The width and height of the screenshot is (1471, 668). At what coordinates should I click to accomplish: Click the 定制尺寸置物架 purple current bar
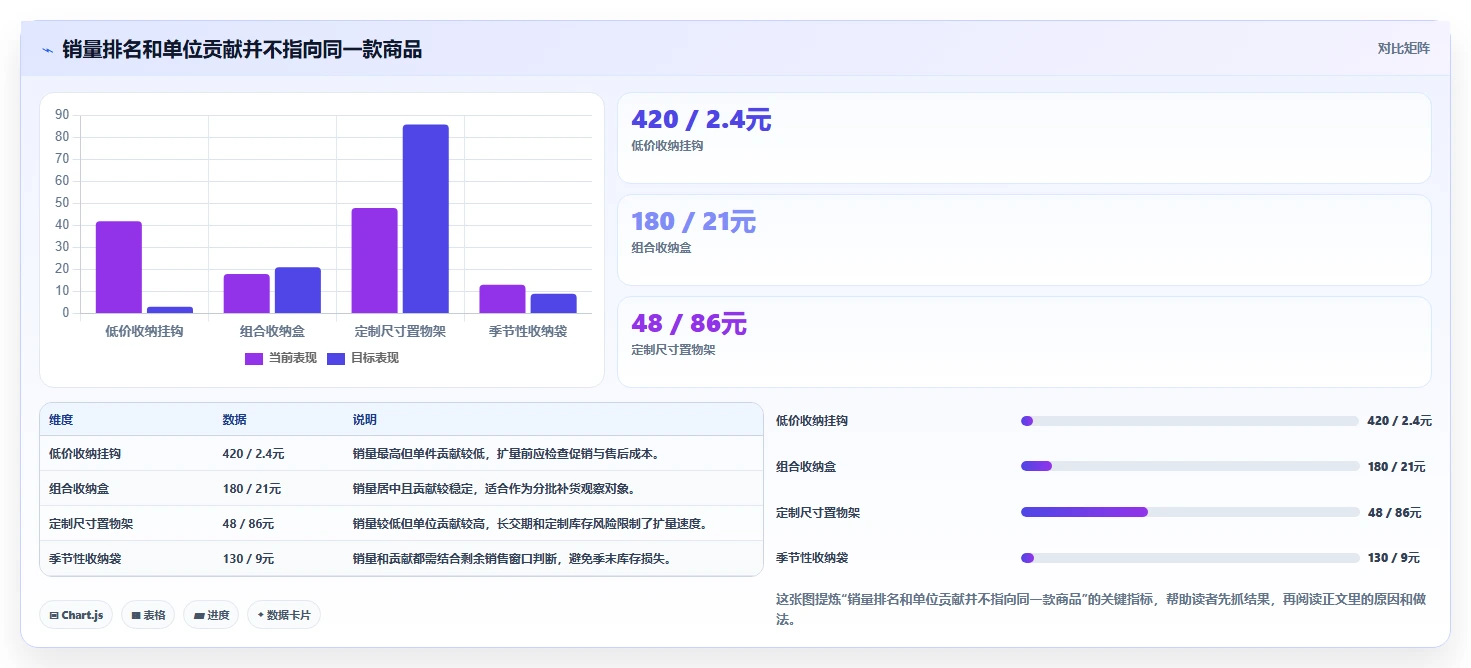(374, 260)
